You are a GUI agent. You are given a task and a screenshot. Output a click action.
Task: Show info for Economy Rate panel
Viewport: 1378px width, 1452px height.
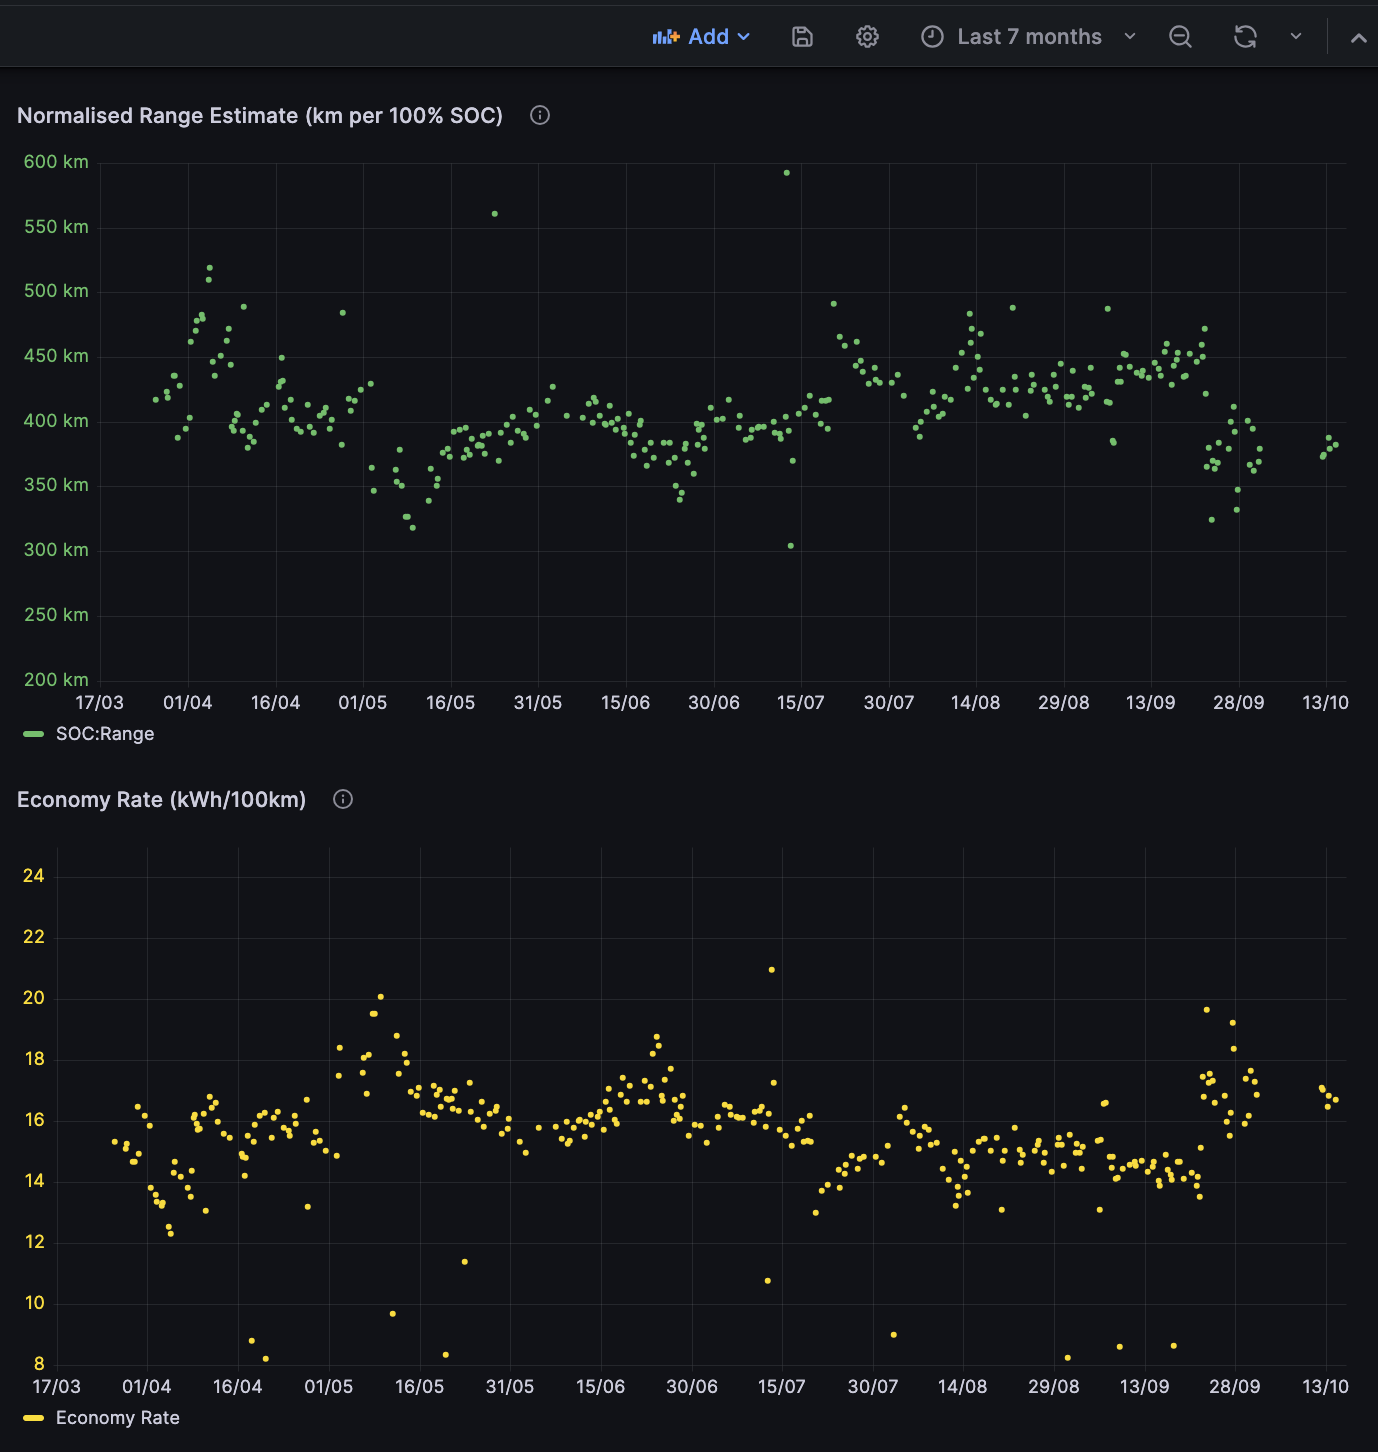coord(343,799)
